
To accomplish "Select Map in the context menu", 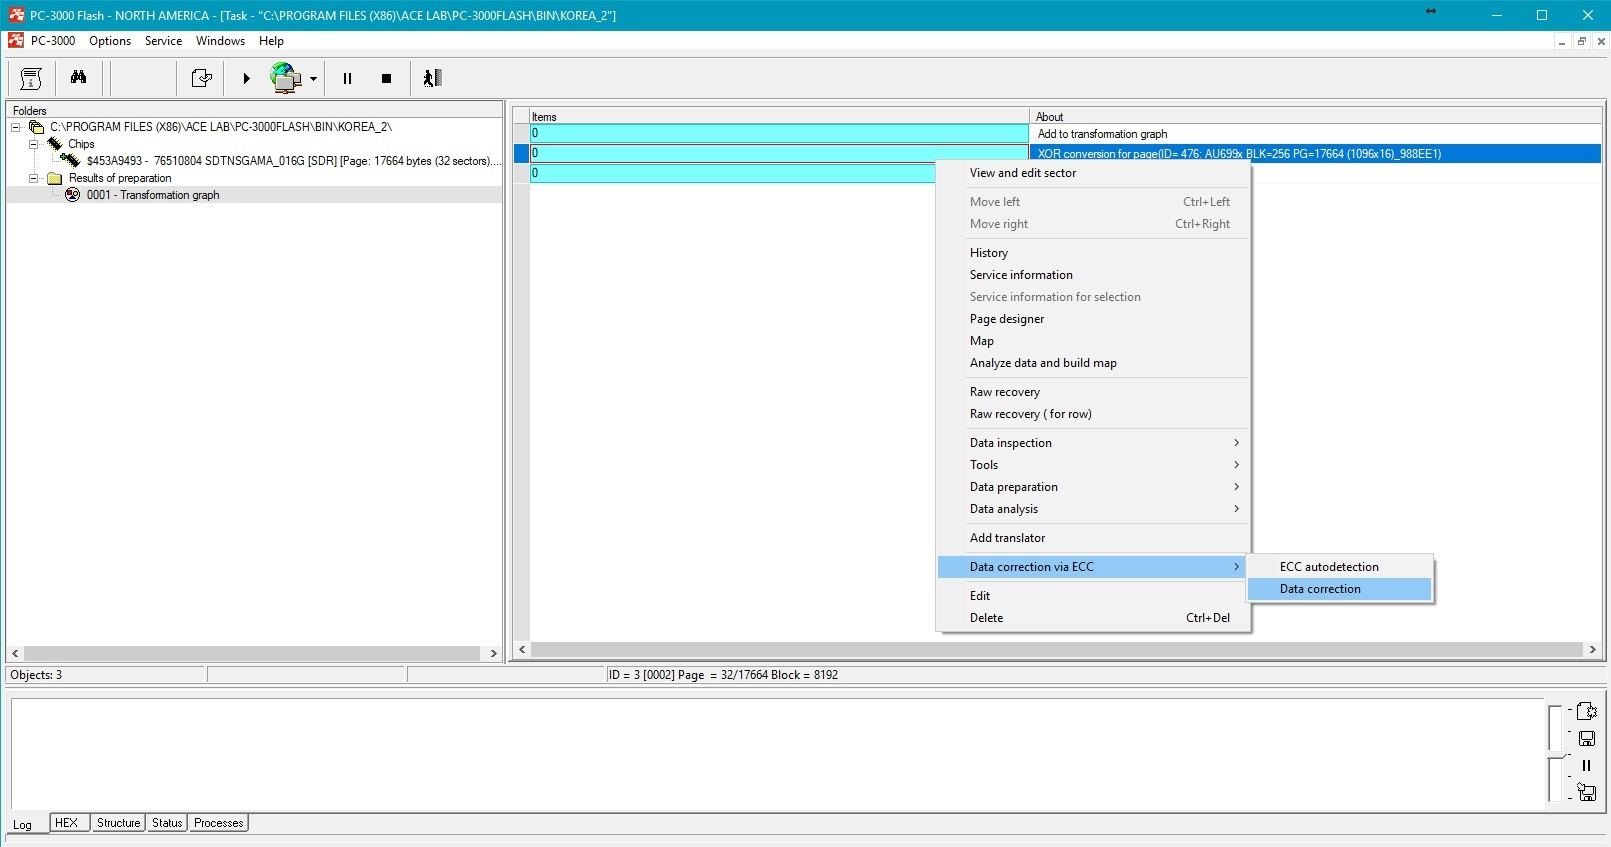I will click(x=1093, y=341).
